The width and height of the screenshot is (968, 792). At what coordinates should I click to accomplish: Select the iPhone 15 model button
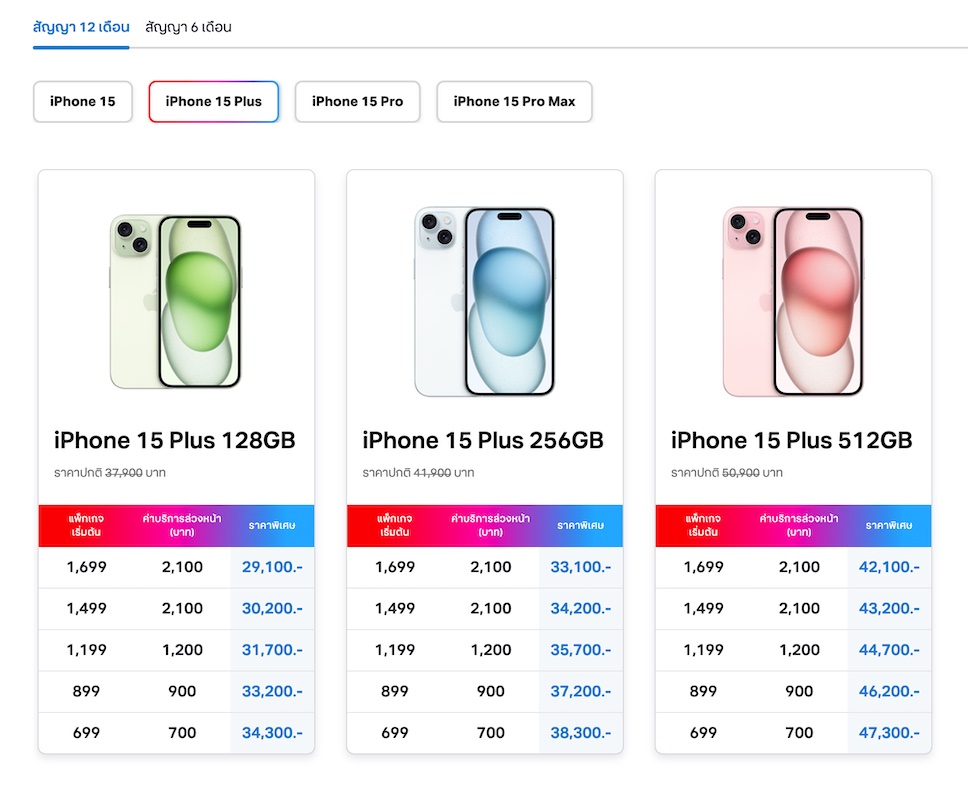(x=83, y=101)
